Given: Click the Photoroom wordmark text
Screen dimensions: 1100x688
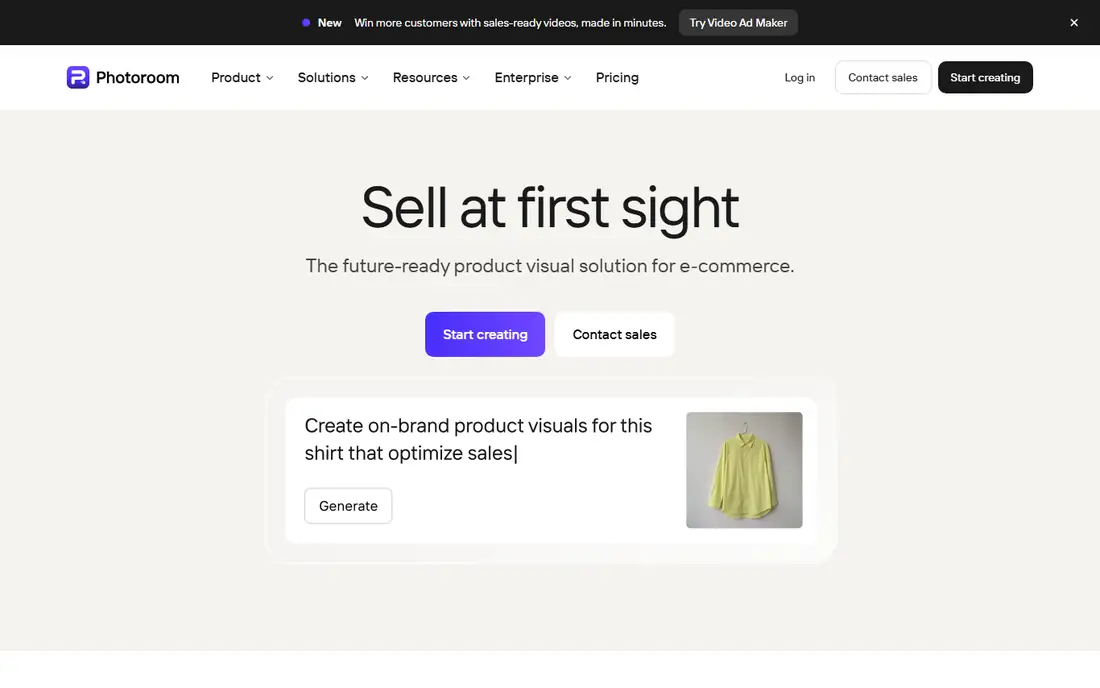Looking at the screenshot, I should click(x=138, y=77).
